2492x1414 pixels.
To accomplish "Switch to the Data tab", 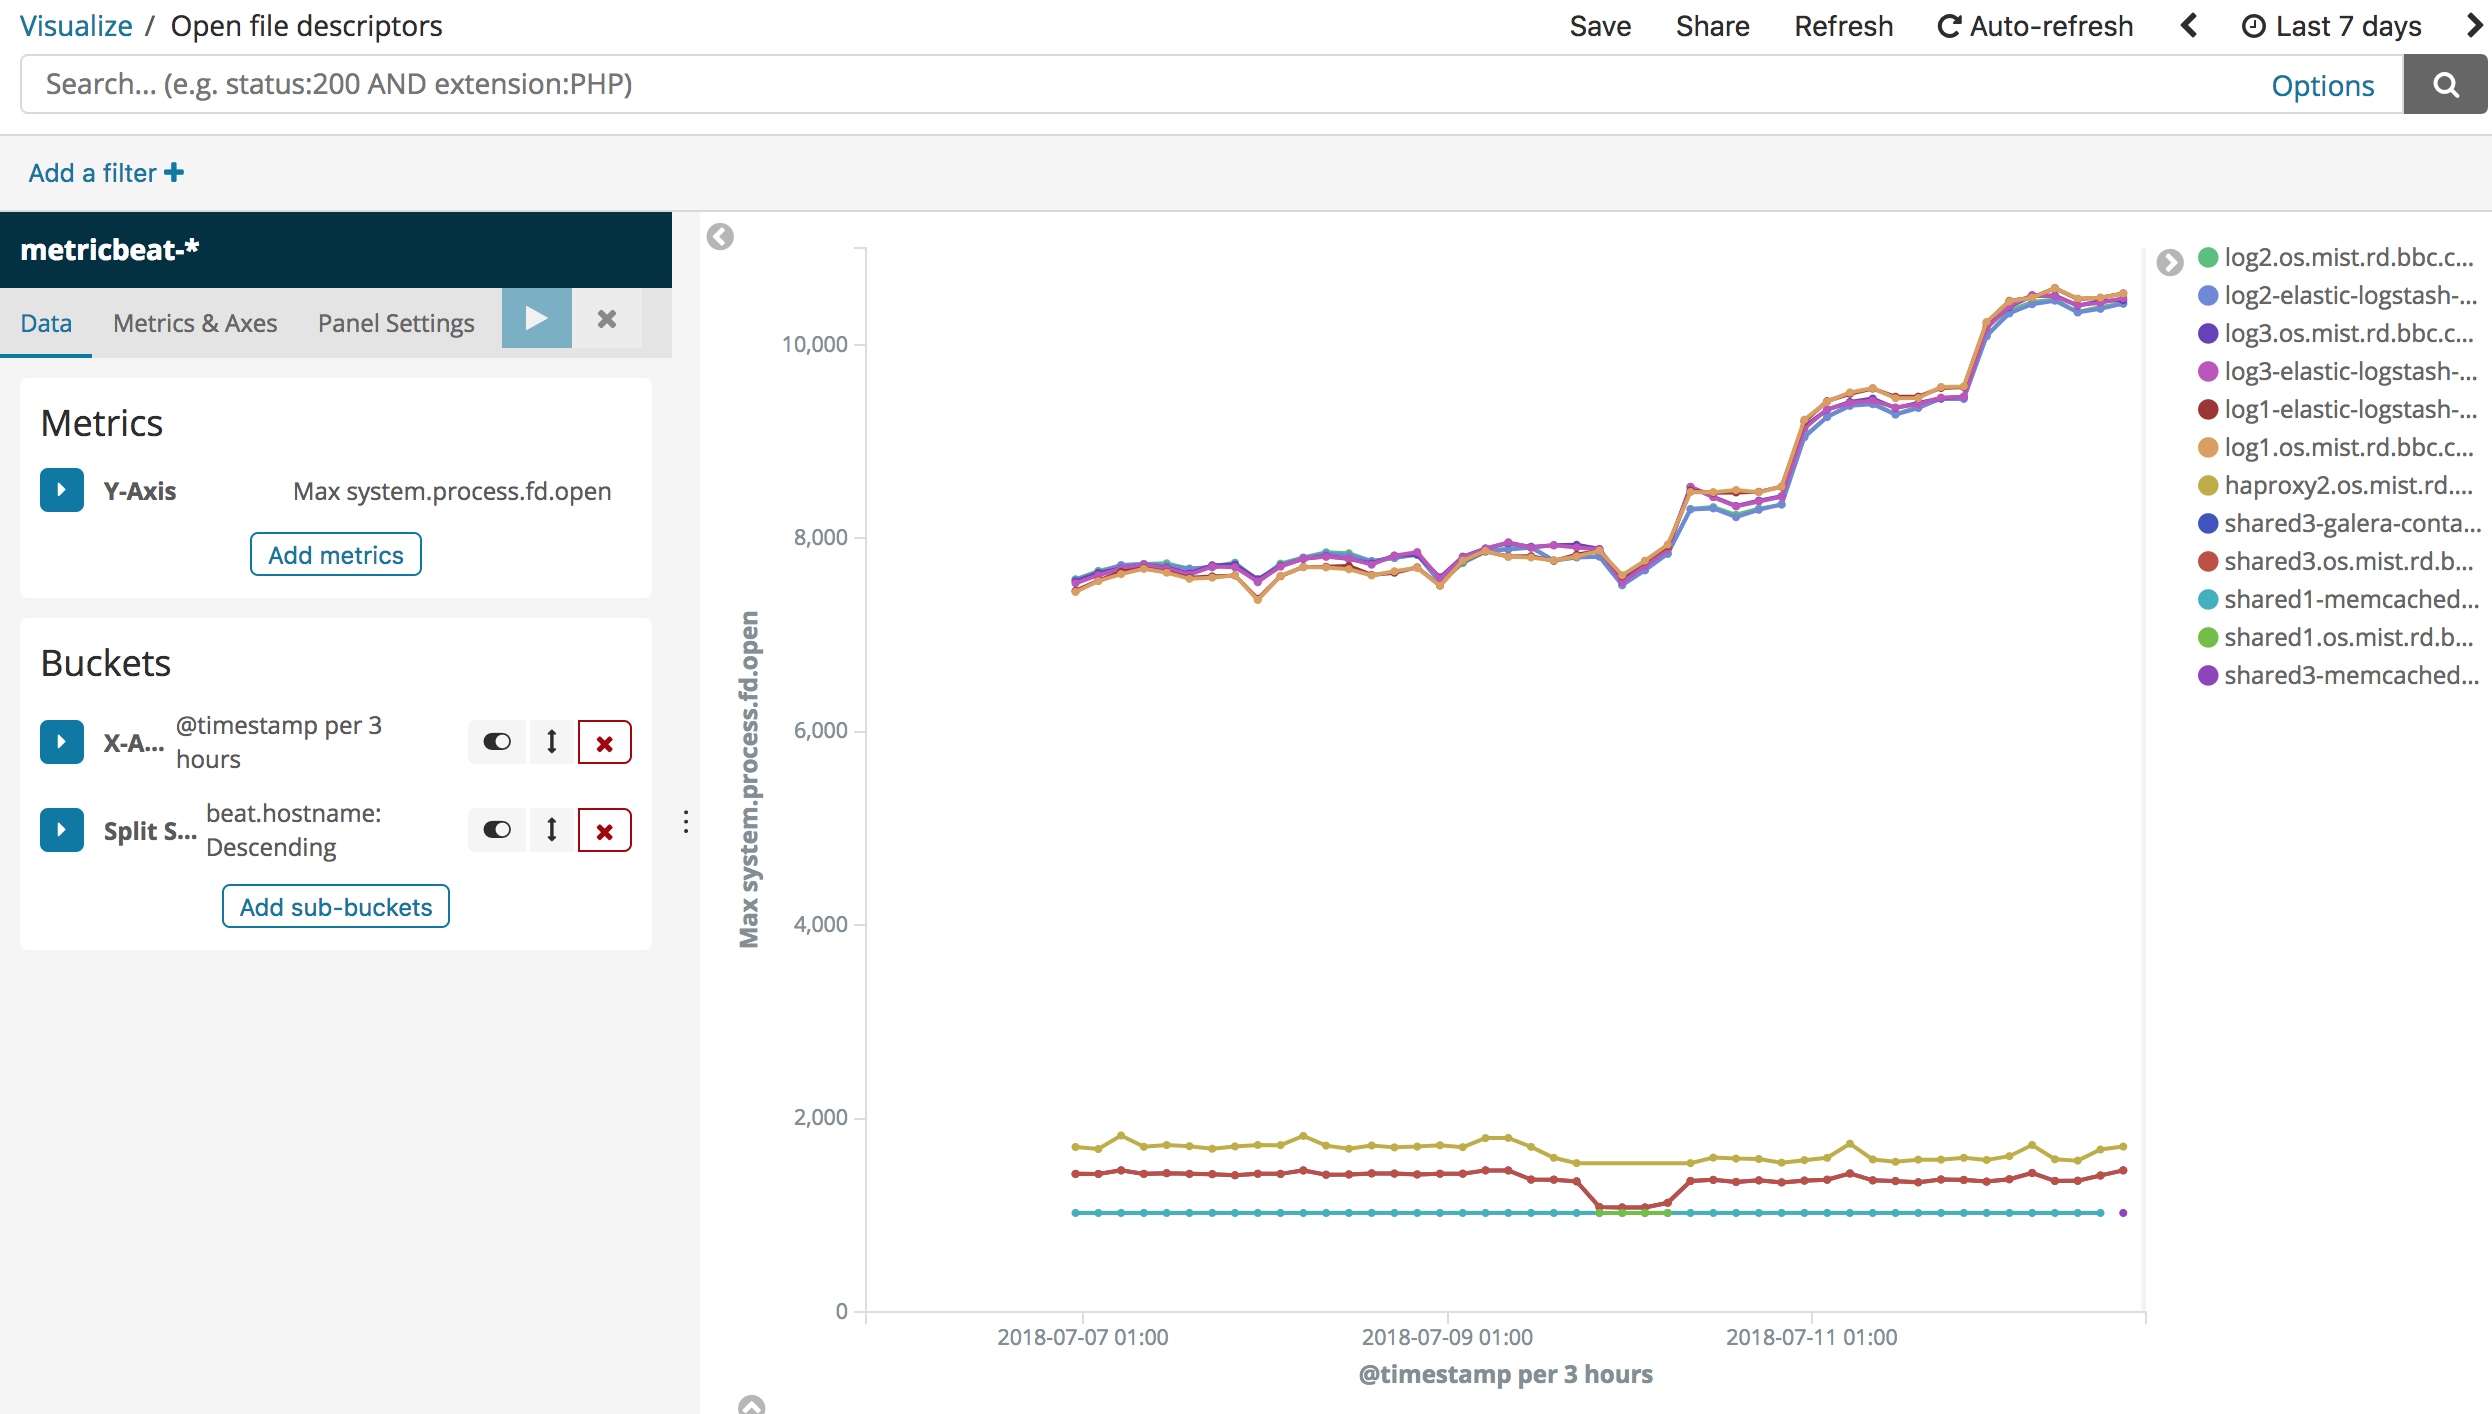I will [46, 323].
